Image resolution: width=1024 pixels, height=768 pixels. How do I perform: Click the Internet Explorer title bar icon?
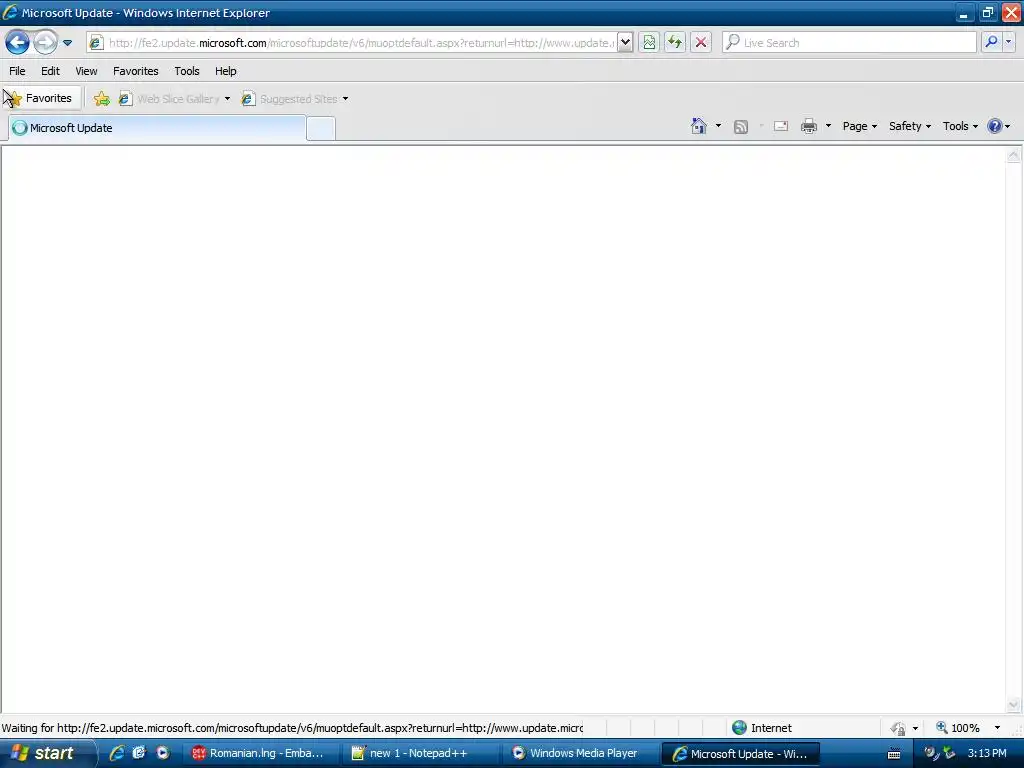(x=10, y=12)
